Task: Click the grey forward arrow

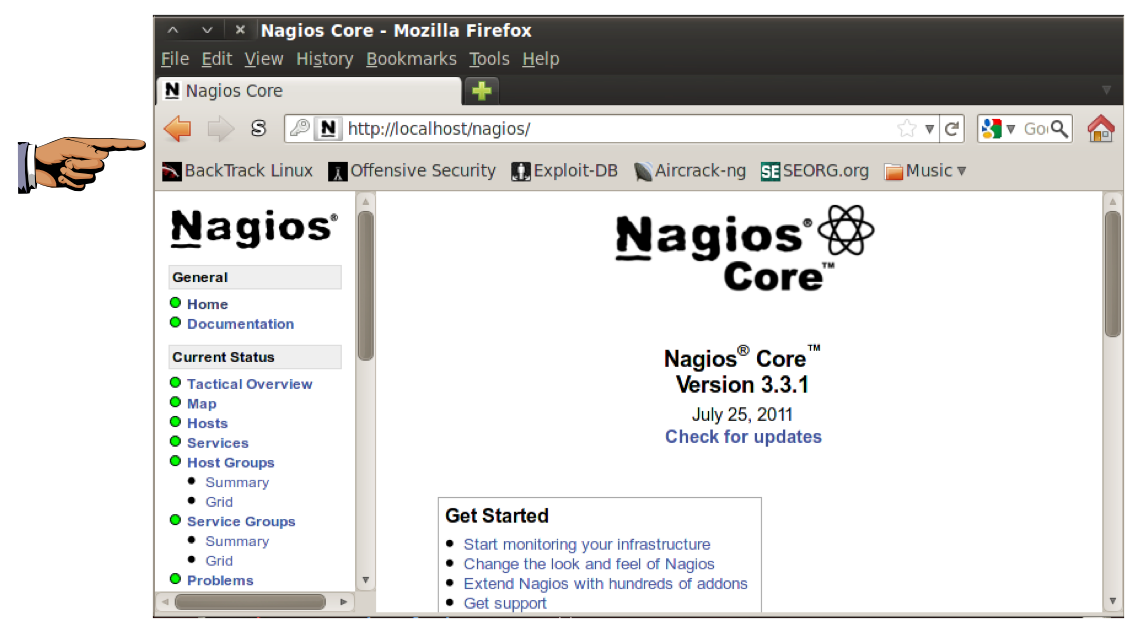Action: (220, 129)
